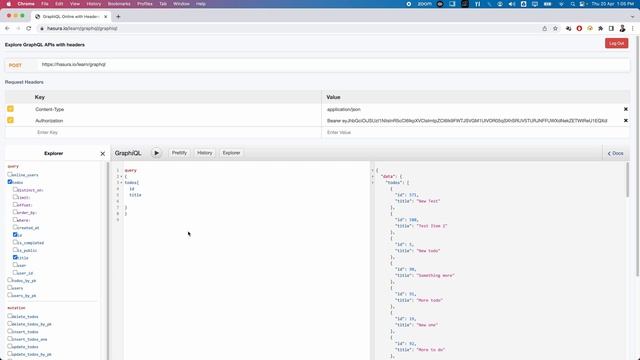Uncheck the todos query field
This screenshot has height=360, width=640.
coord(9,182)
